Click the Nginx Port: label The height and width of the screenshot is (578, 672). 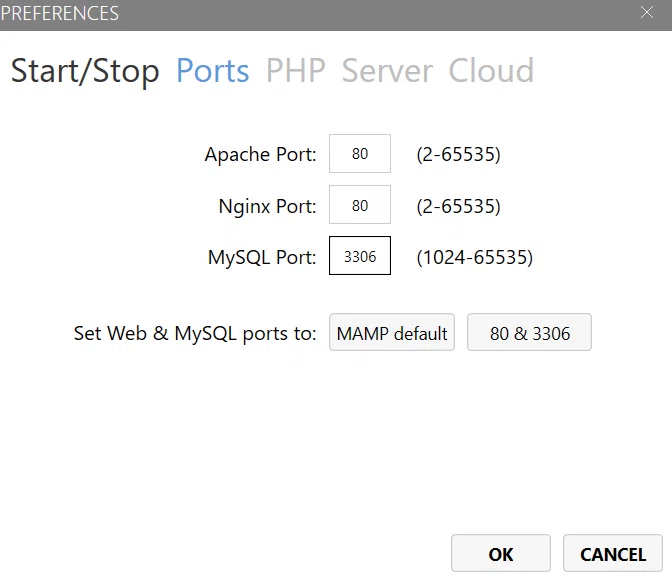[x=267, y=206]
